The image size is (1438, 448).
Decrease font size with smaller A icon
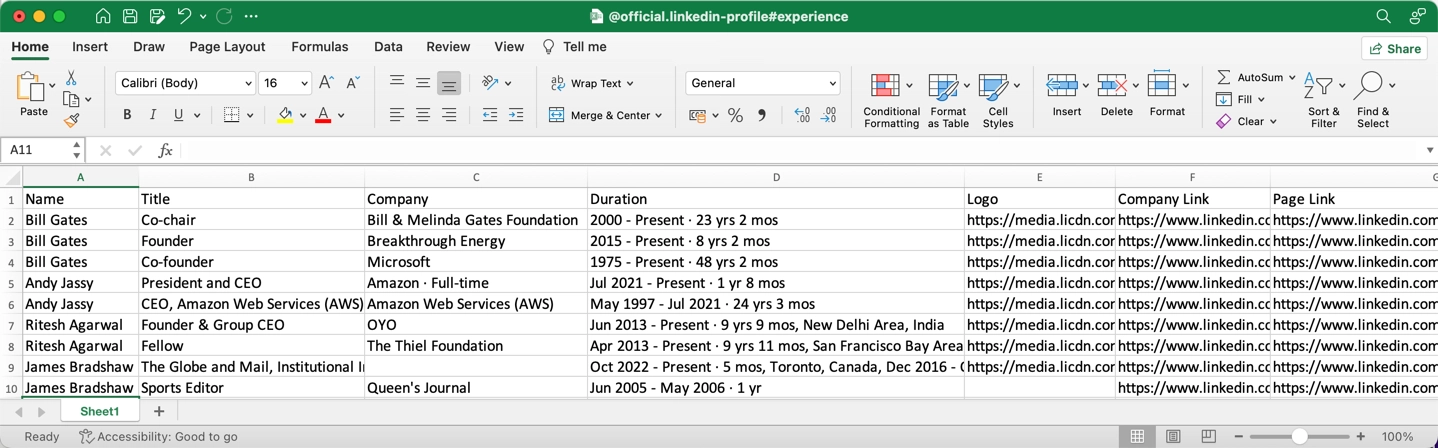tap(352, 83)
